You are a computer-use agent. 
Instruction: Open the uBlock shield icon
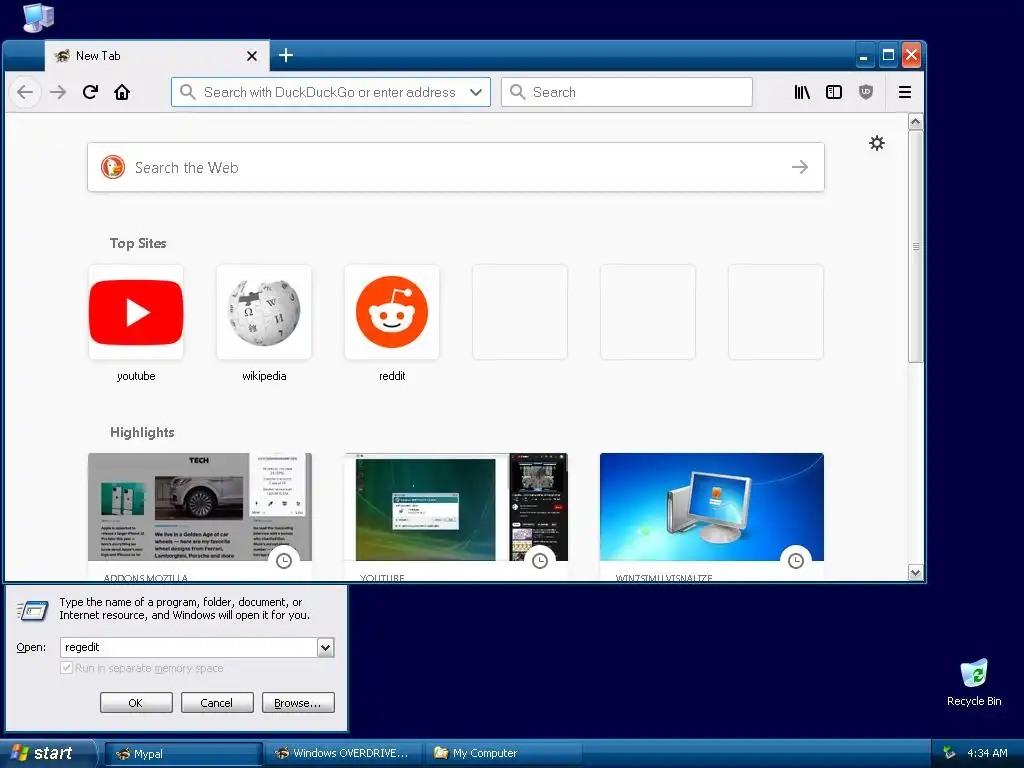click(x=866, y=92)
